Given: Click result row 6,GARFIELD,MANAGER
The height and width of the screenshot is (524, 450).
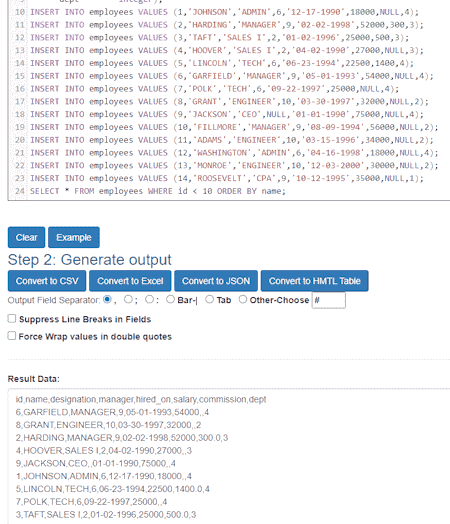Looking at the screenshot, I should (x=112, y=412).
